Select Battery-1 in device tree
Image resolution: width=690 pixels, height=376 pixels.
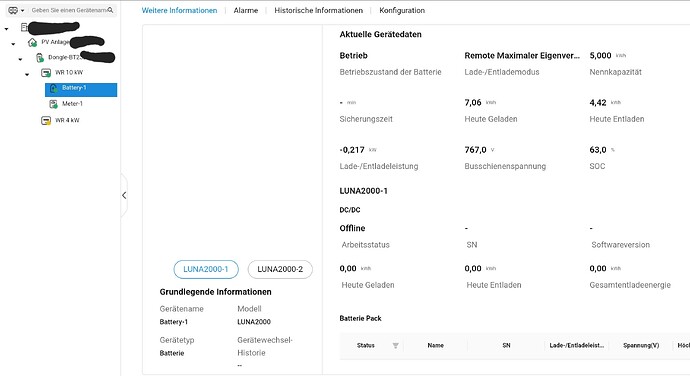(x=81, y=89)
